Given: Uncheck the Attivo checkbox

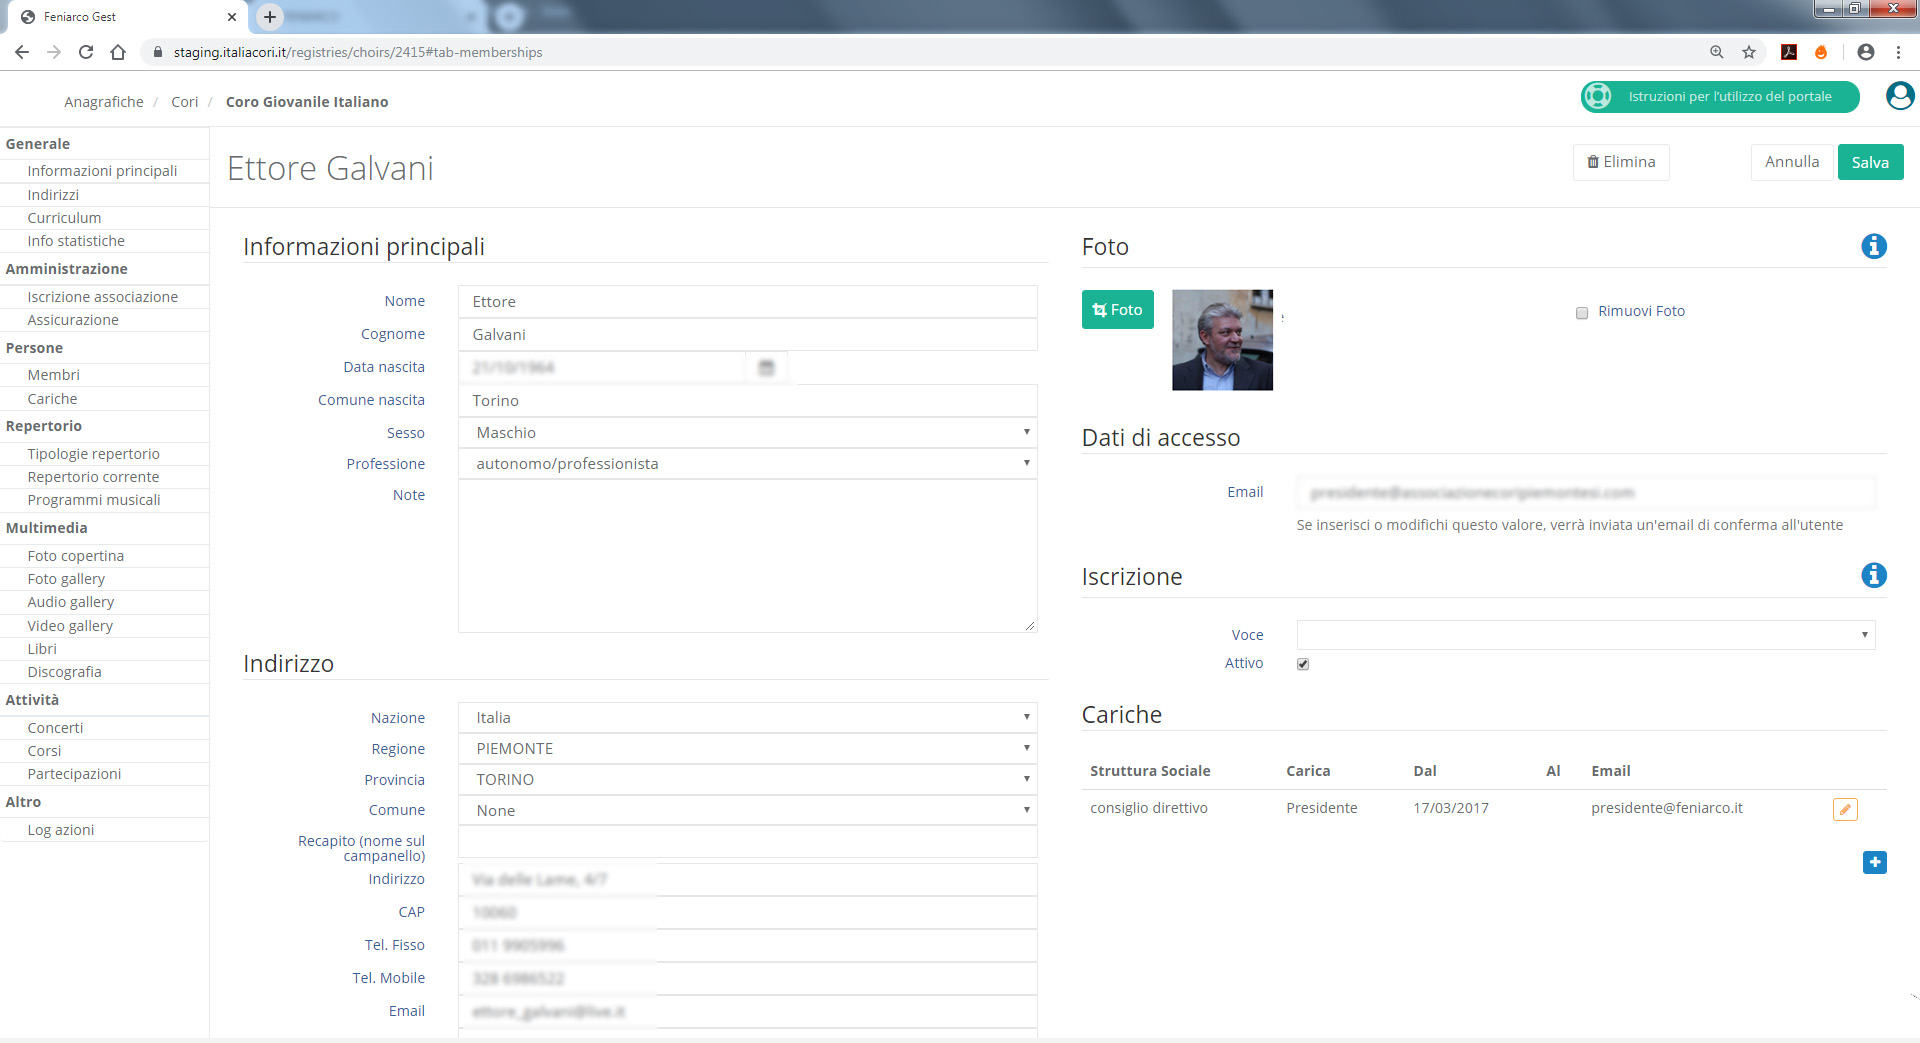Looking at the screenshot, I should pos(1303,664).
